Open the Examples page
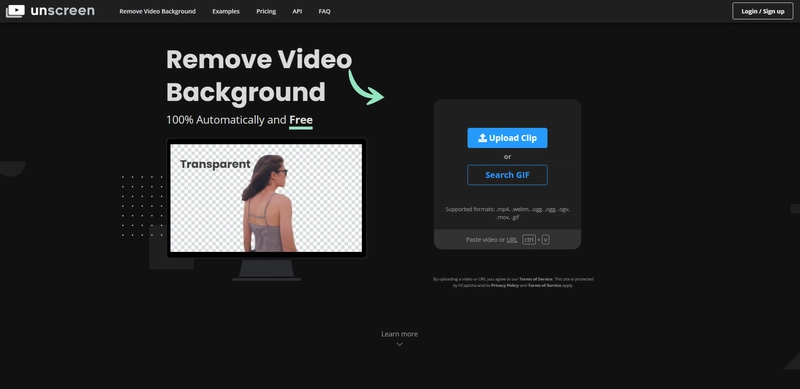Viewport: 800px width, 389px height. 226,11
